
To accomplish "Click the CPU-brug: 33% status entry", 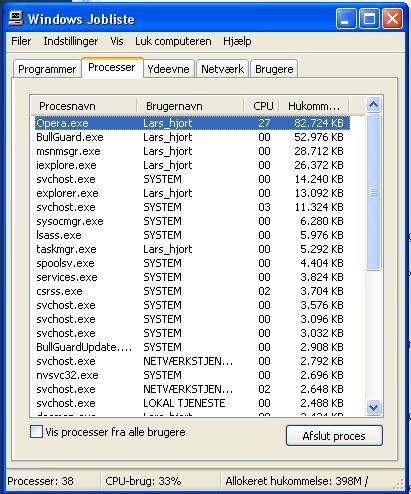I will pyautogui.click(x=143, y=481).
